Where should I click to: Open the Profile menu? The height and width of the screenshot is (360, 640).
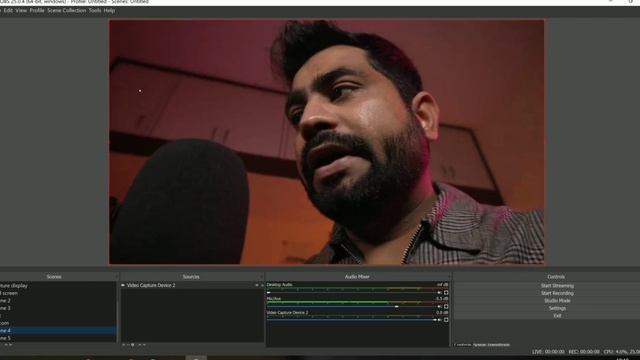[37, 11]
